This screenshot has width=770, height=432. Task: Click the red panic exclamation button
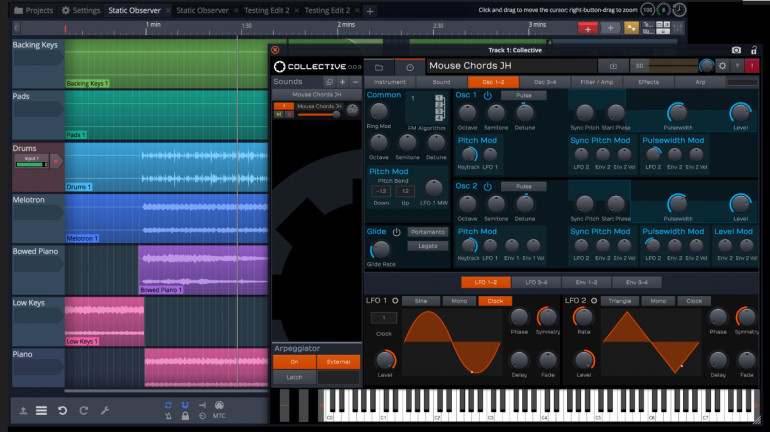(752, 66)
